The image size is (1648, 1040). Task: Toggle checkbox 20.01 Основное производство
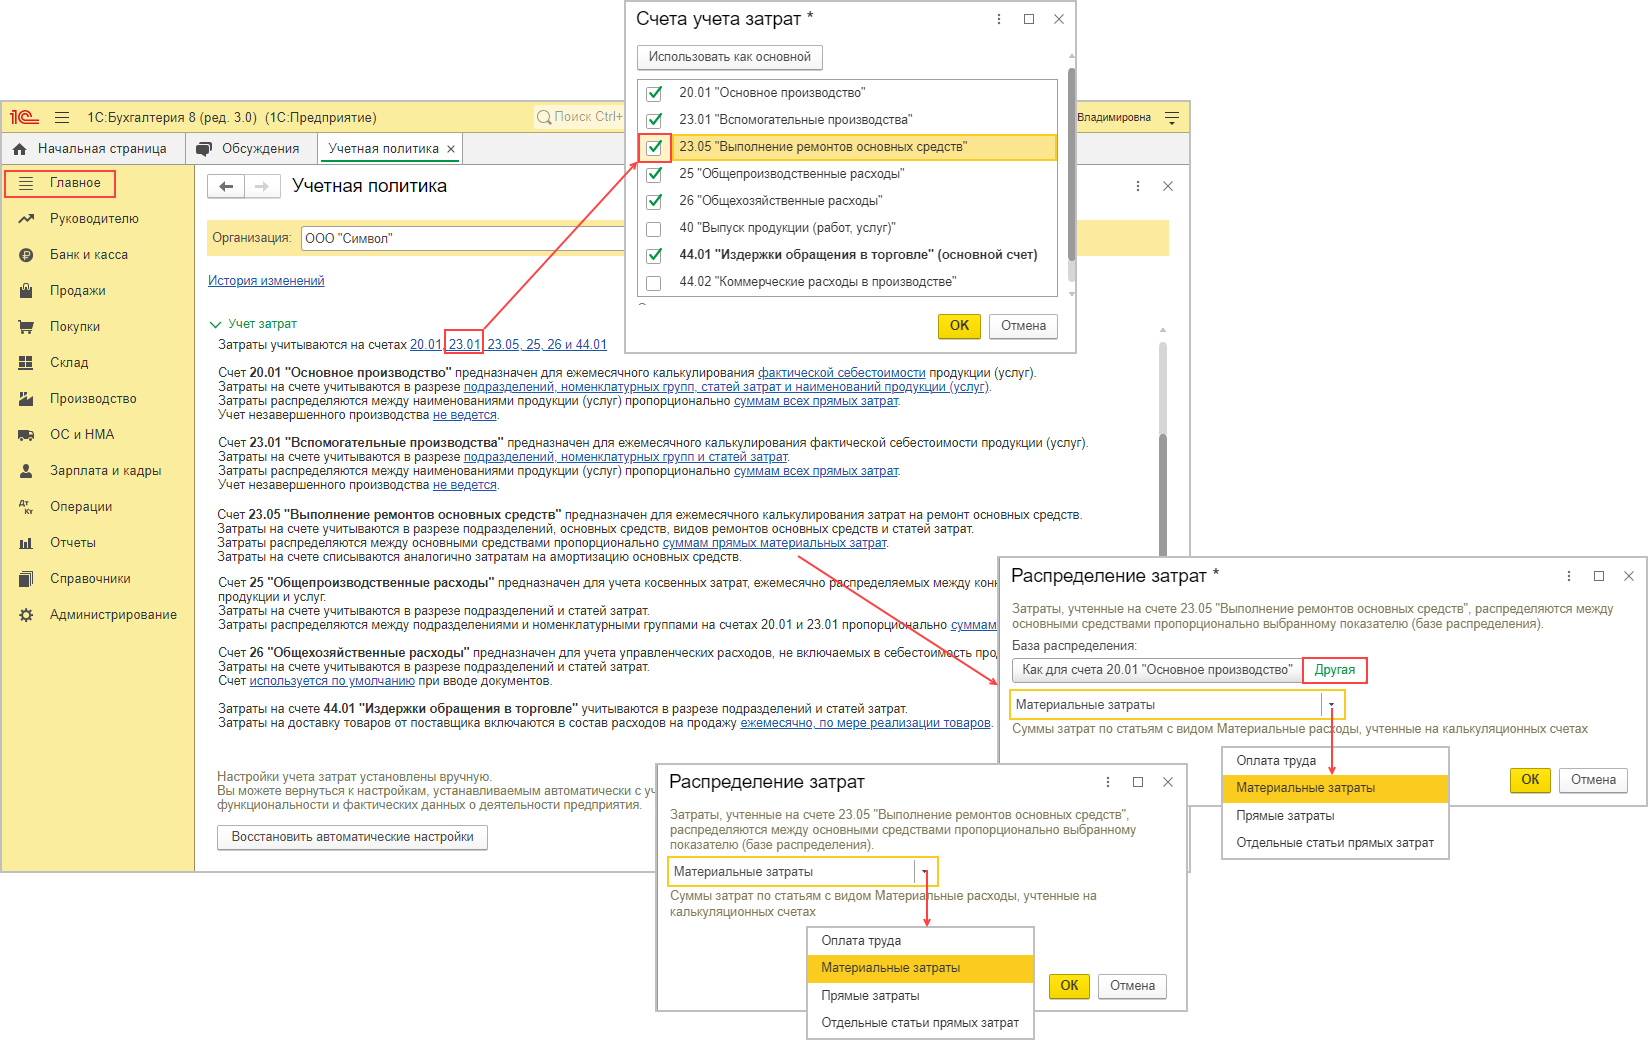(x=654, y=93)
